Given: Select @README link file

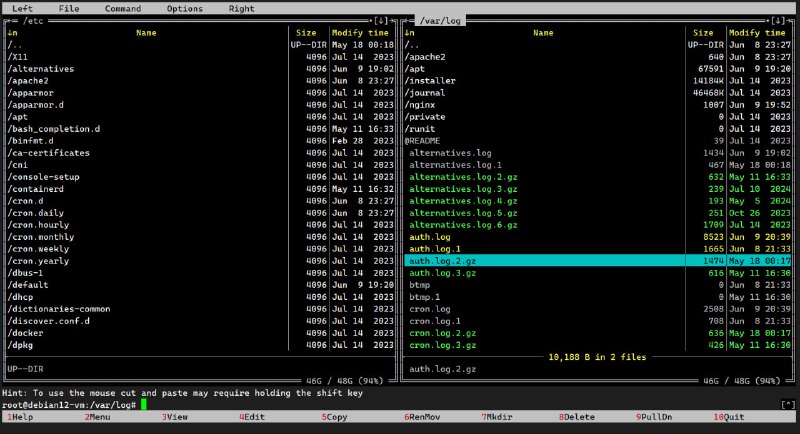Looking at the screenshot, I should tap(544, 141).
